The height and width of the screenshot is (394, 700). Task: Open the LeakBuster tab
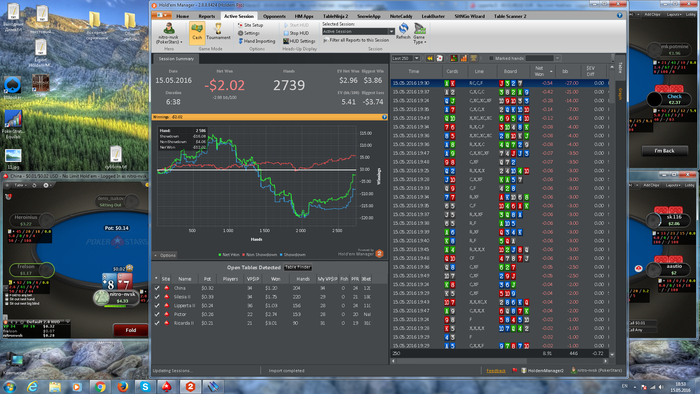(x=433, y=16)
